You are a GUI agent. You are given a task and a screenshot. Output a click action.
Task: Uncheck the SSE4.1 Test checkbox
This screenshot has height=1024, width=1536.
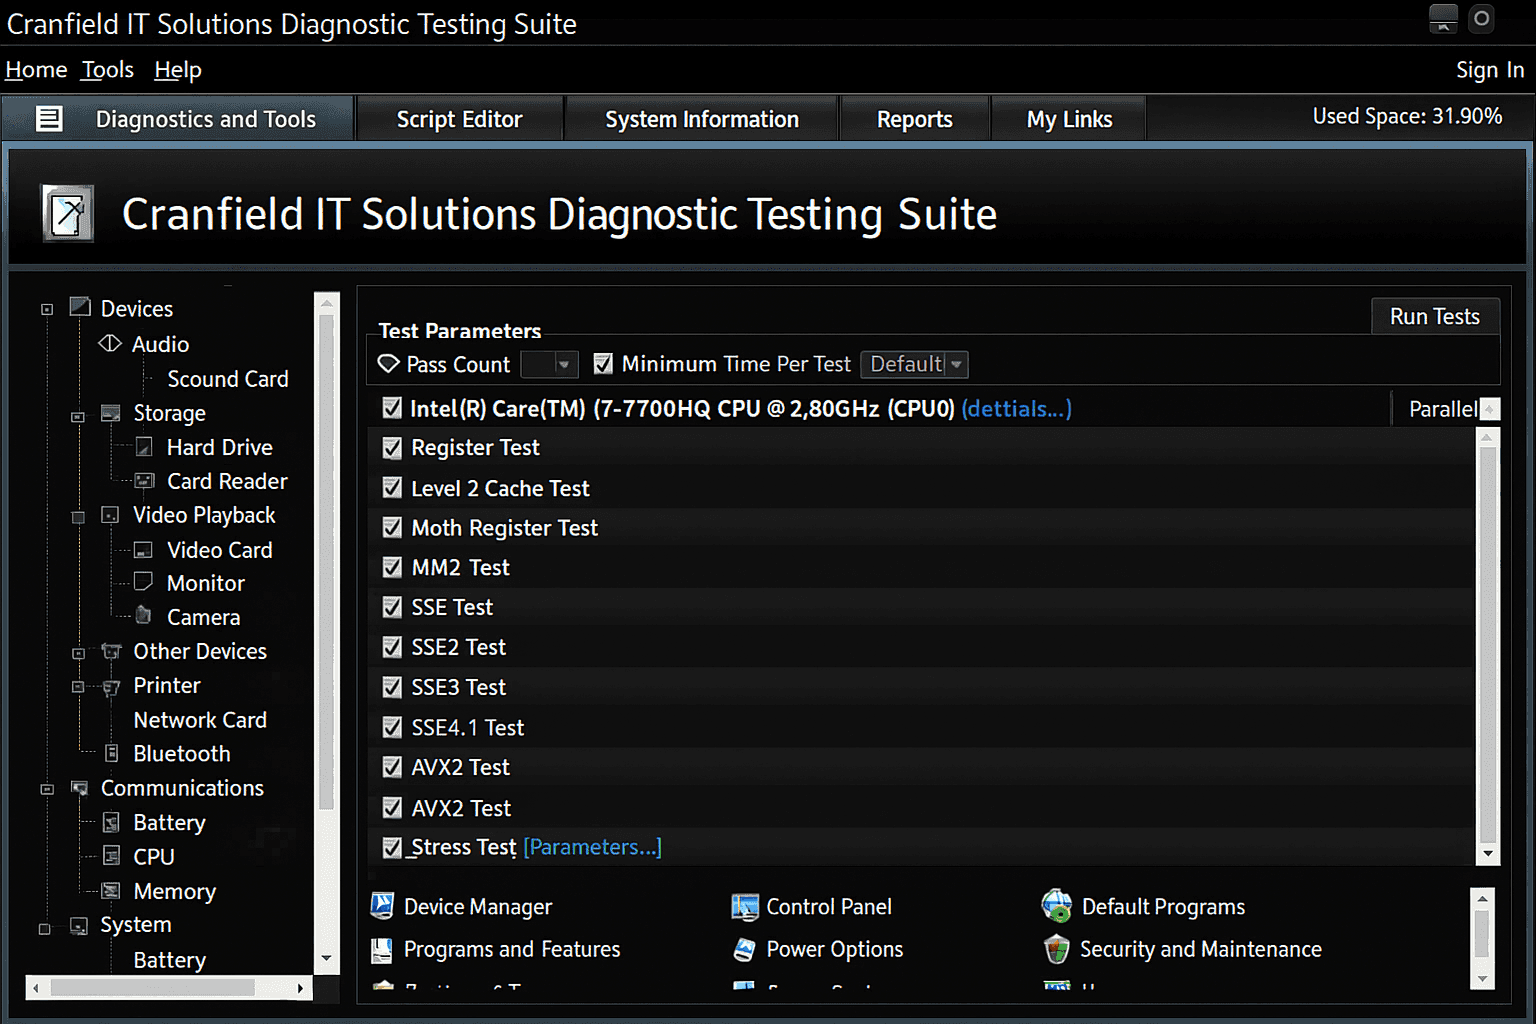tap(392, 727)
